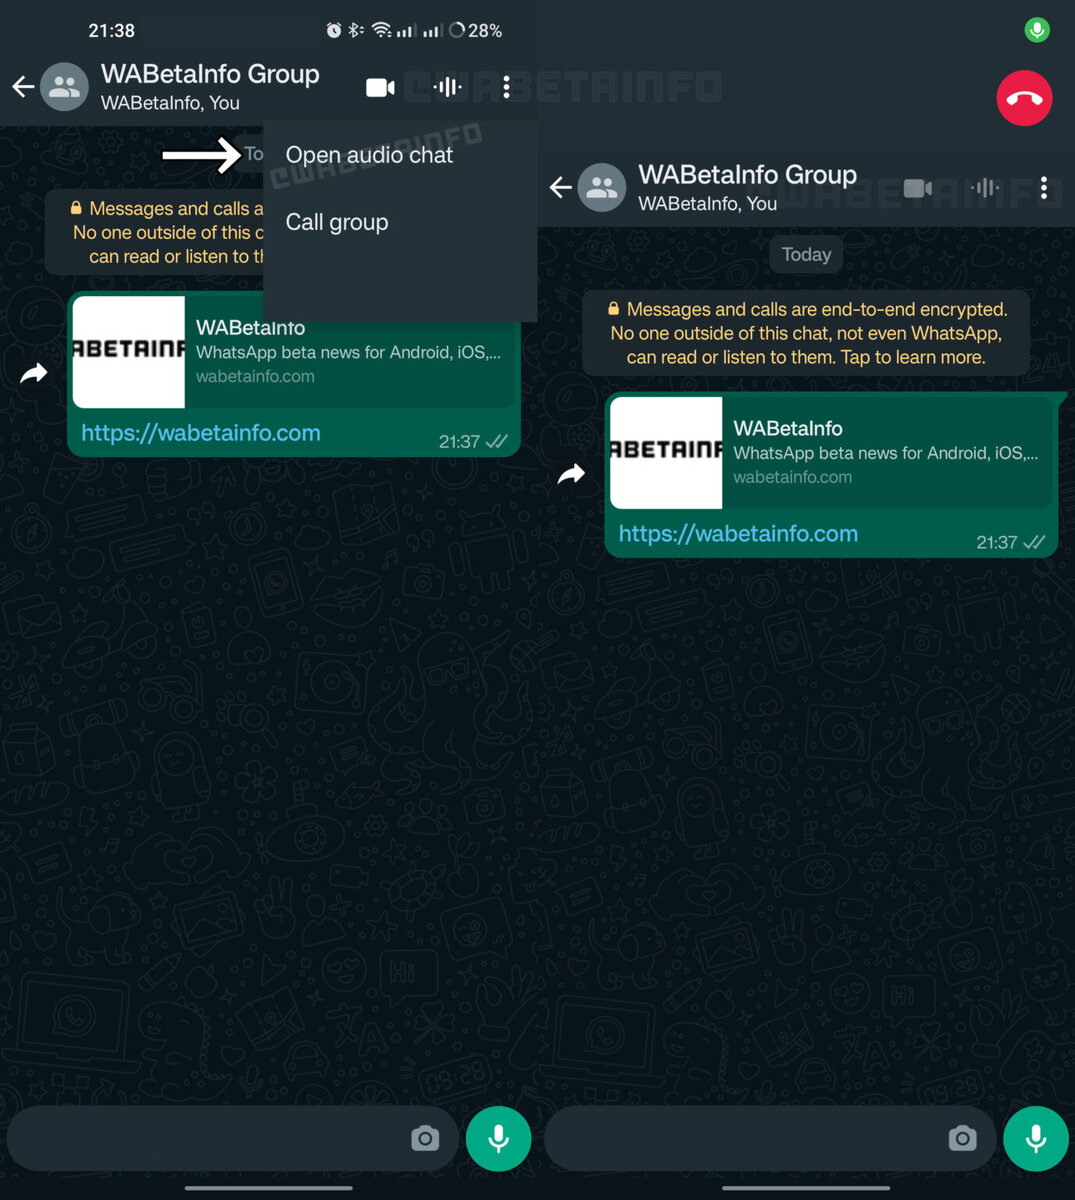The image size is (1075, 1200).
Task: Tap the microphone button in right screen
Action: point(1036,1138)
